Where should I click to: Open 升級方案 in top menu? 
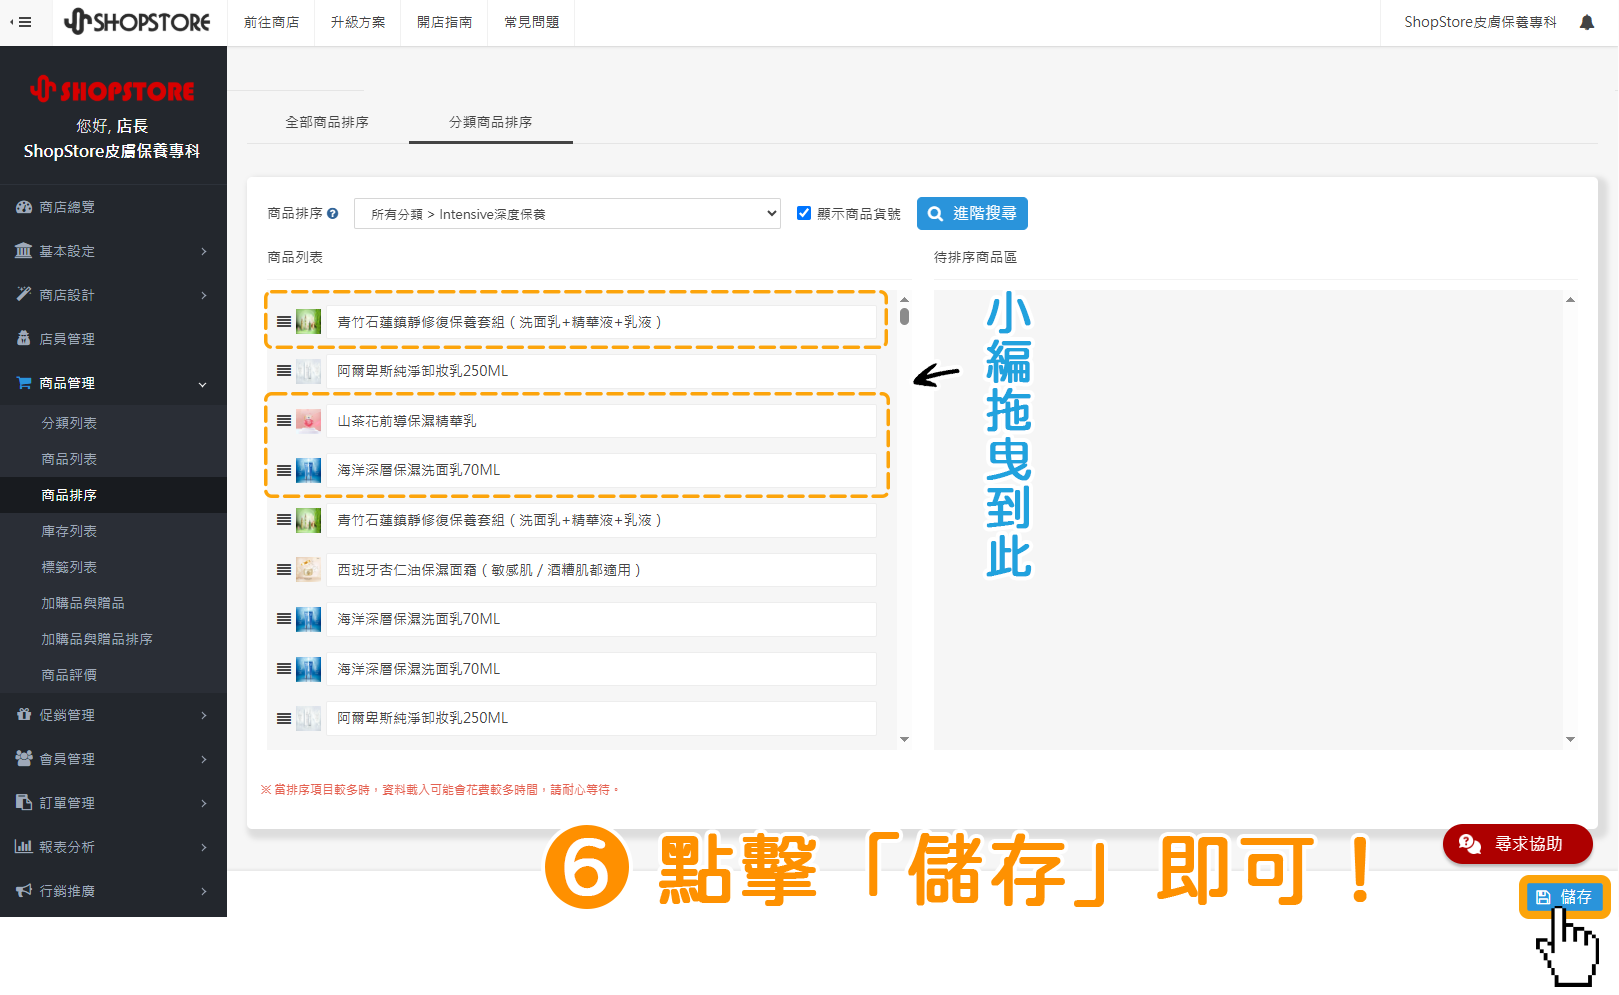tap(358, 22)
